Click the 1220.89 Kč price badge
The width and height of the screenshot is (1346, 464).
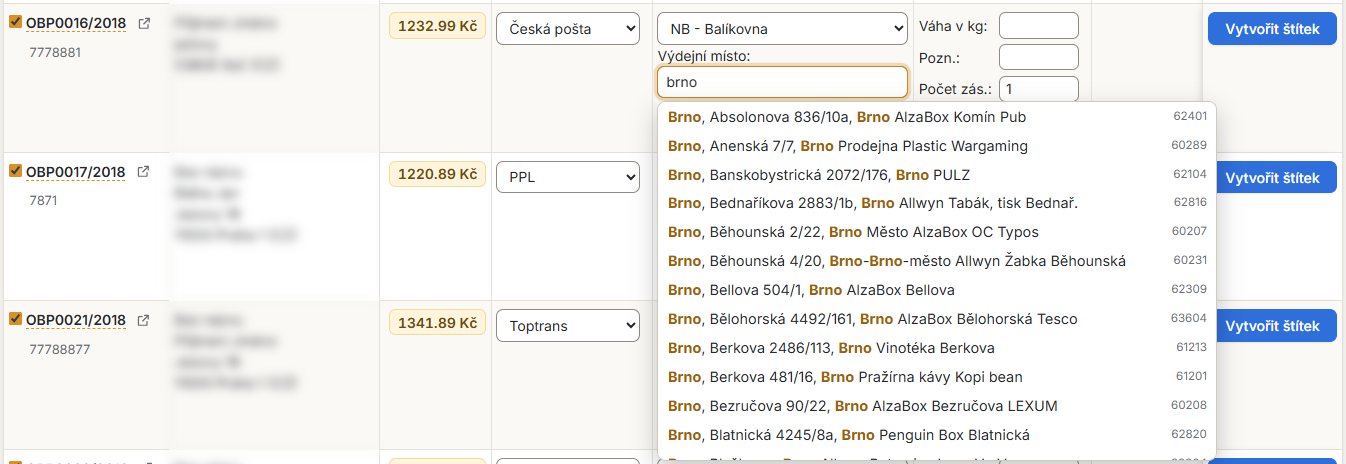437,175
